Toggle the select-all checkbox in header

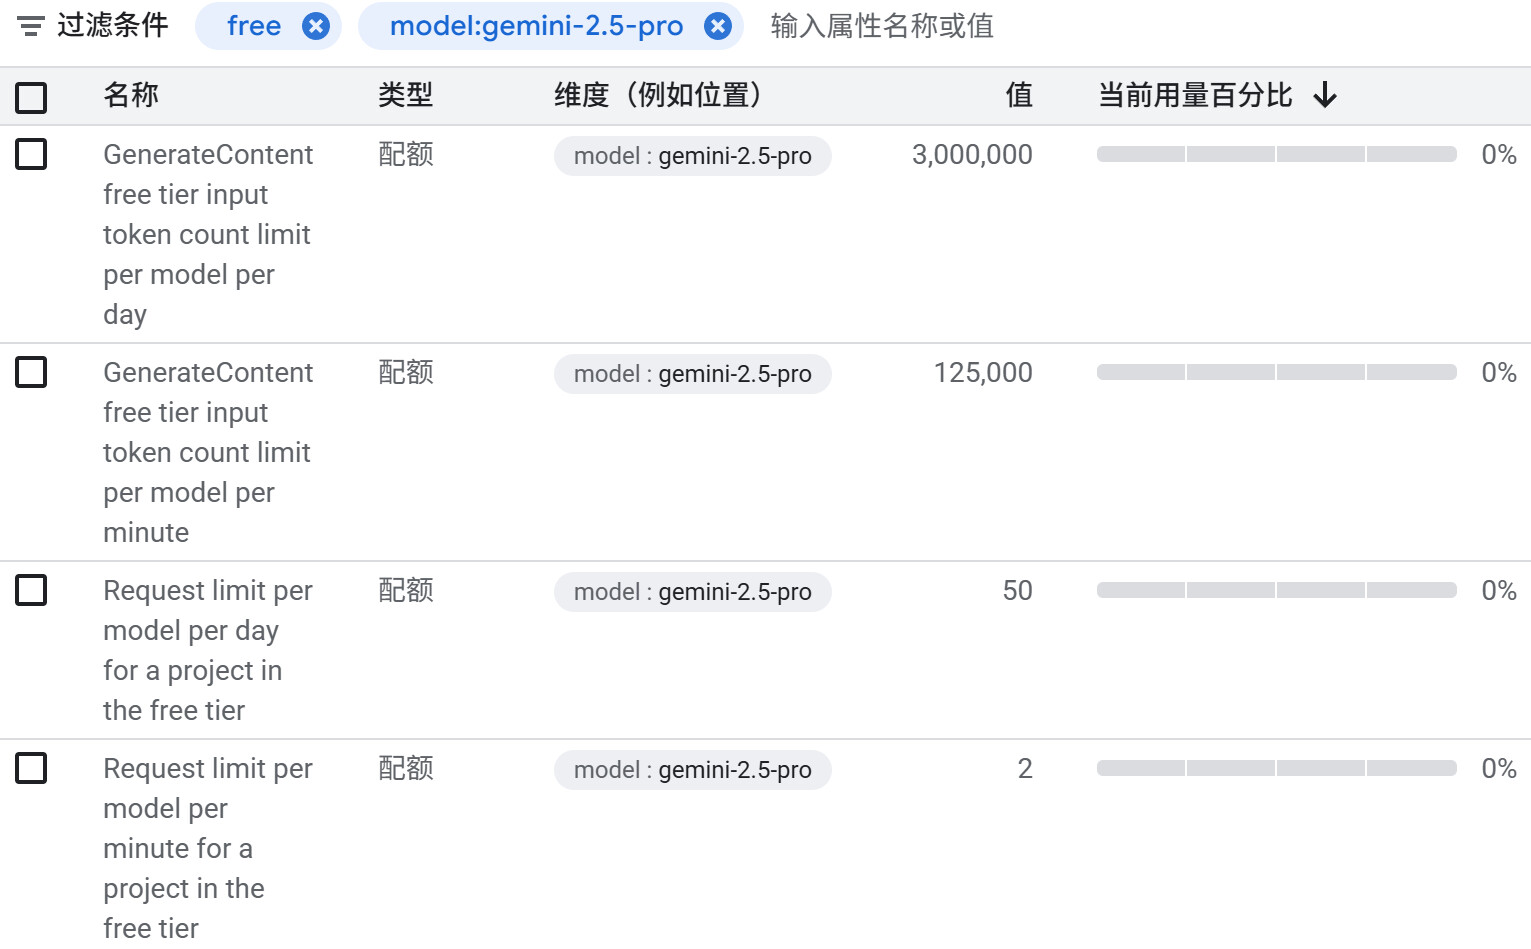click(x=31, y=97)
